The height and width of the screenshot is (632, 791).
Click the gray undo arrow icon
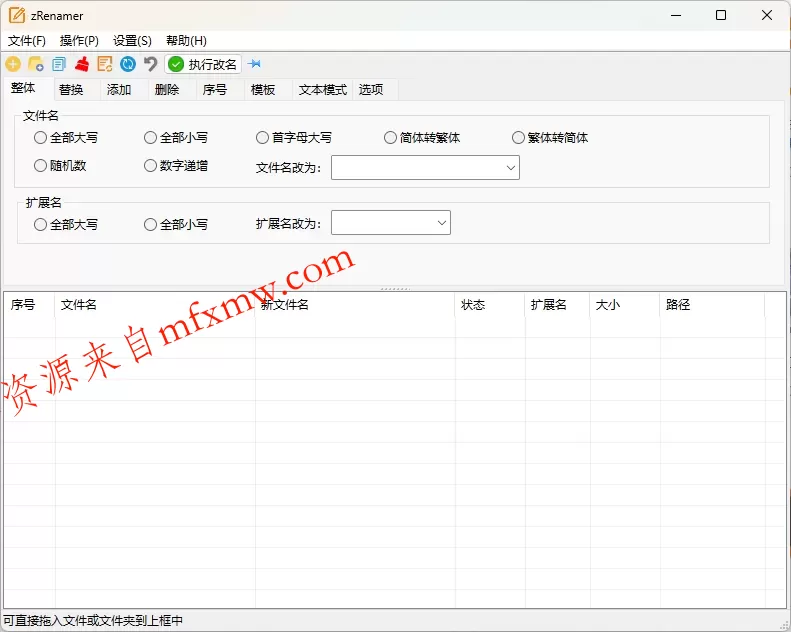coord(150,64)
